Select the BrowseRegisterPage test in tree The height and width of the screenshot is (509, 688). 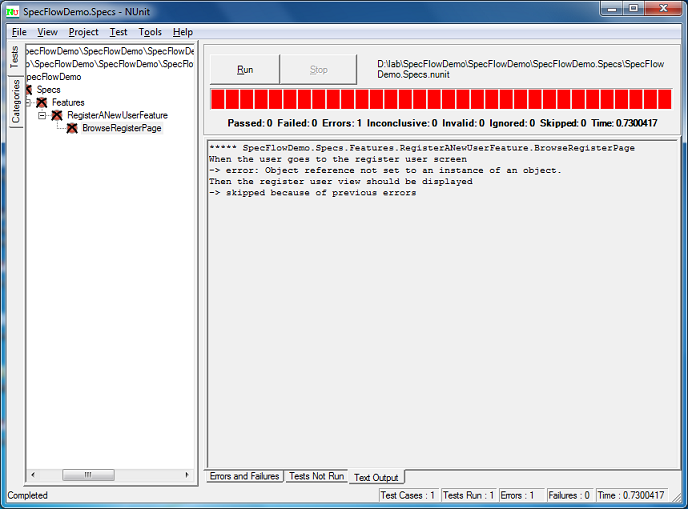pyautogui.click(x=122, y=128)
